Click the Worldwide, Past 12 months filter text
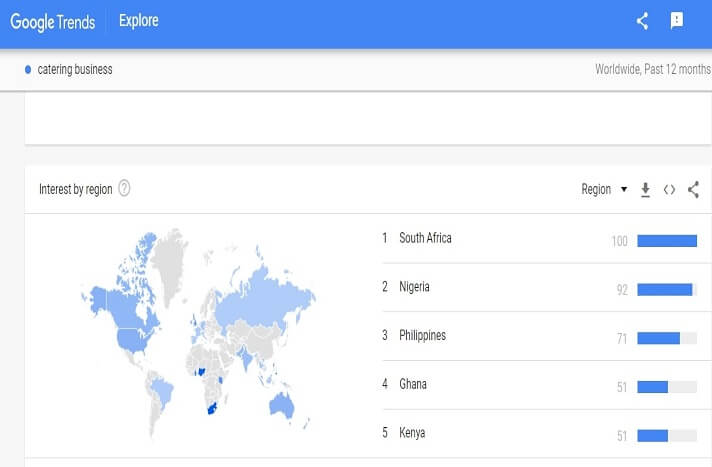This screenshot has height=467, width=712. pos(652,70)
